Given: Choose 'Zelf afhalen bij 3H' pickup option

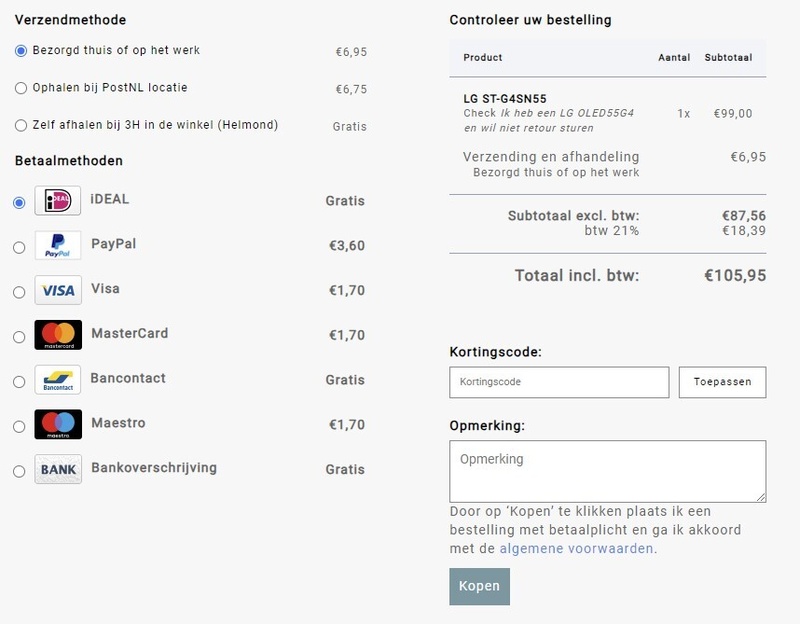Looking at the screenshot, I should 21,126.
